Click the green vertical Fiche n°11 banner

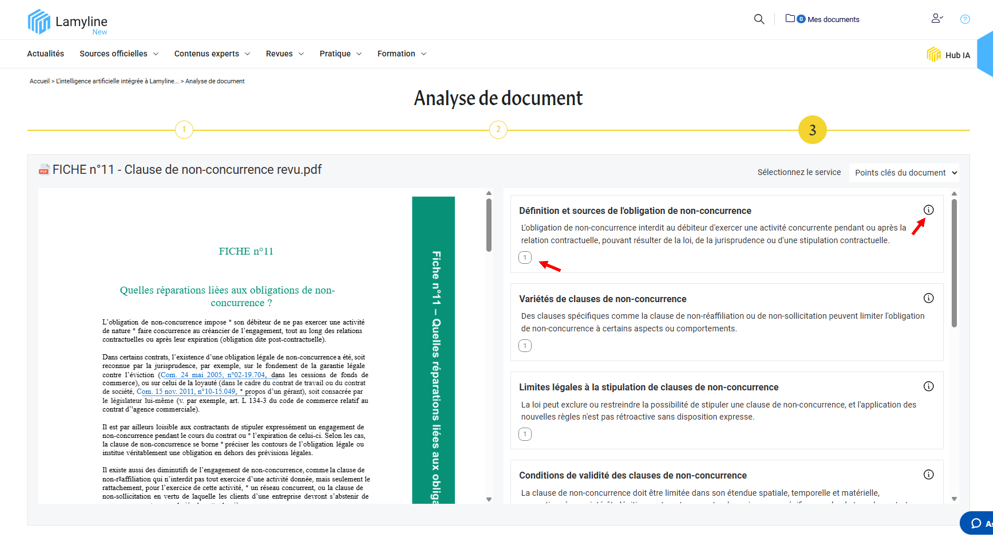433,350
